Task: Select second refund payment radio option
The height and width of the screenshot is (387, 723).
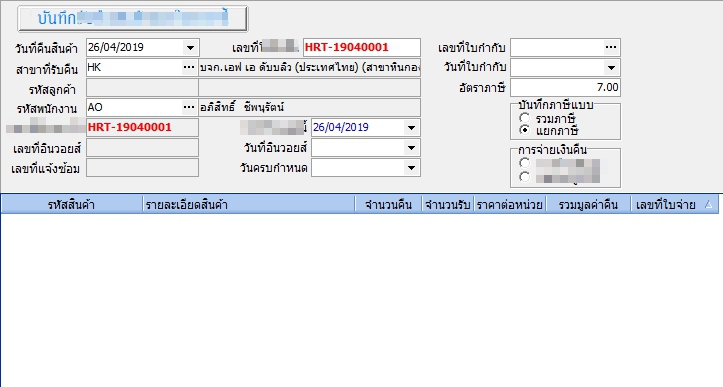Action: click(x=524, y=177)
